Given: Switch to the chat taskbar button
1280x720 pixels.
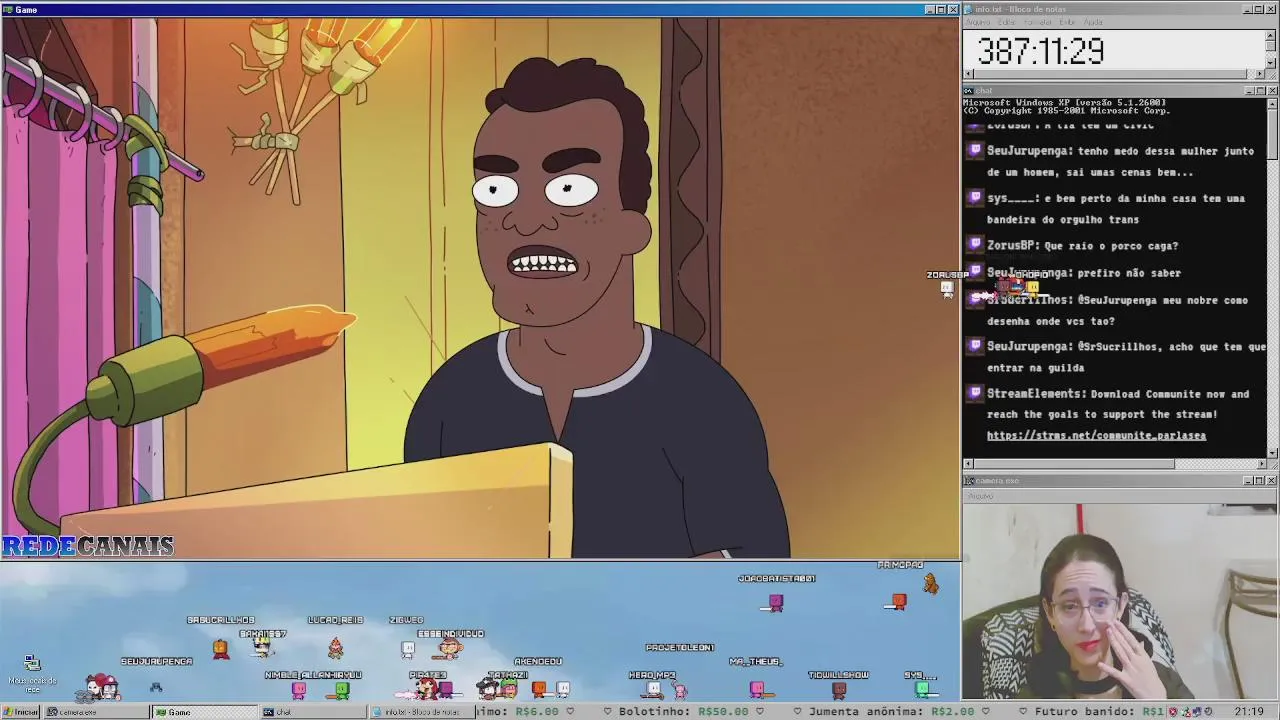Looking at the screenshot, I should pyautogui.click(x=312, y=712).
